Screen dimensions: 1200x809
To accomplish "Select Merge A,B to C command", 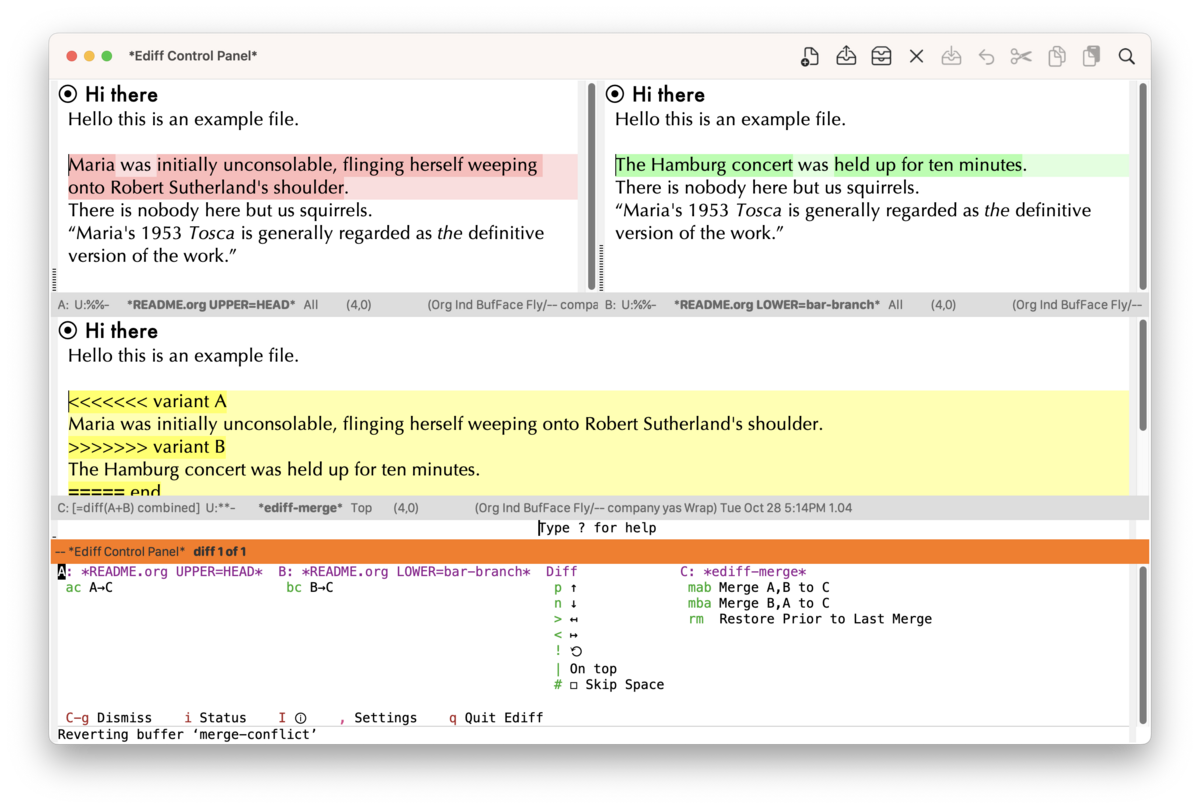I will (x=773, y=588).
